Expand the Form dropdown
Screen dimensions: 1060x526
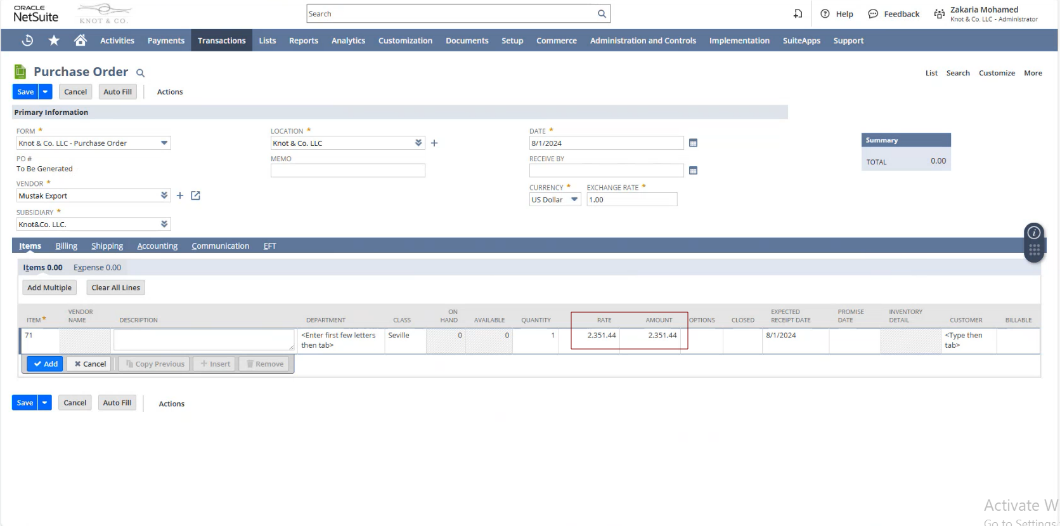[164, 143]
